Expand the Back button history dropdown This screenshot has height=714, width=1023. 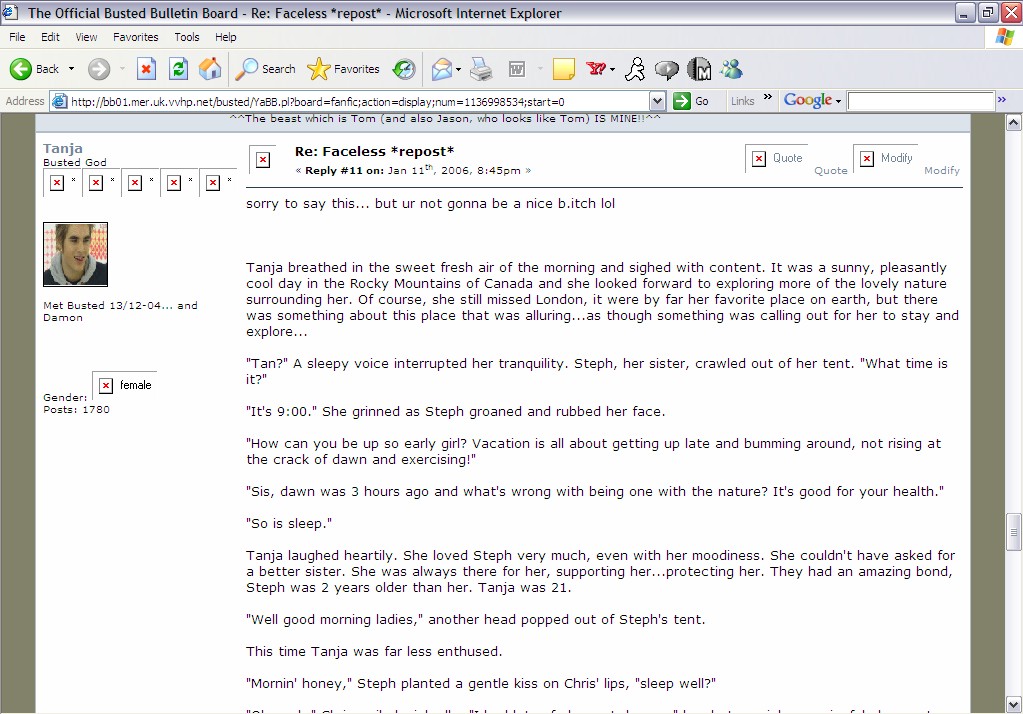coord(71,69)
